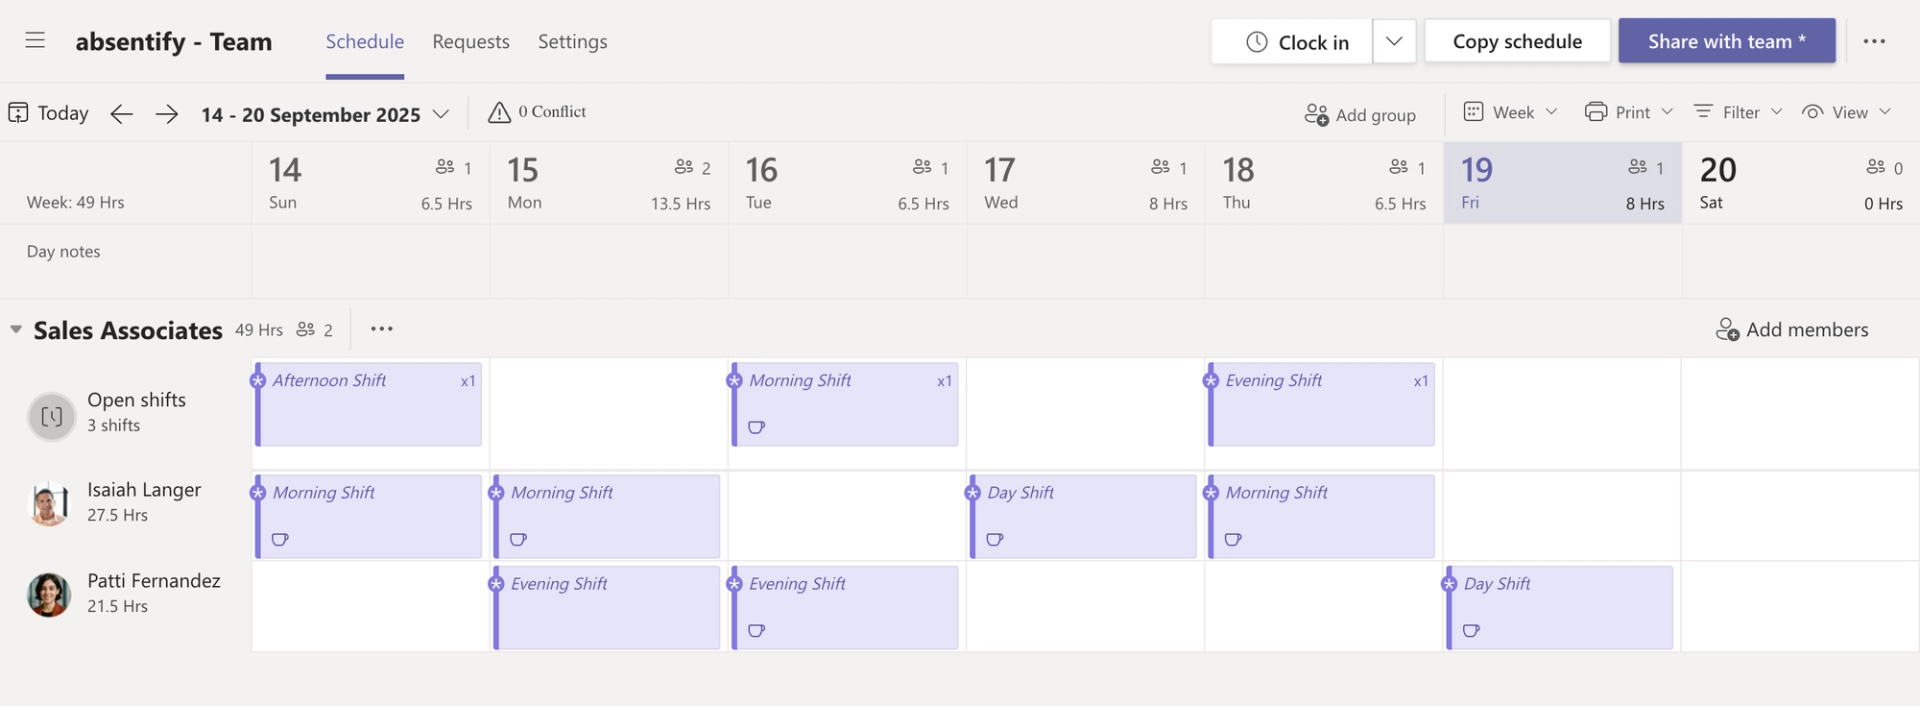
Task: Click Add group icon button
Action: tap(1316, 114)
